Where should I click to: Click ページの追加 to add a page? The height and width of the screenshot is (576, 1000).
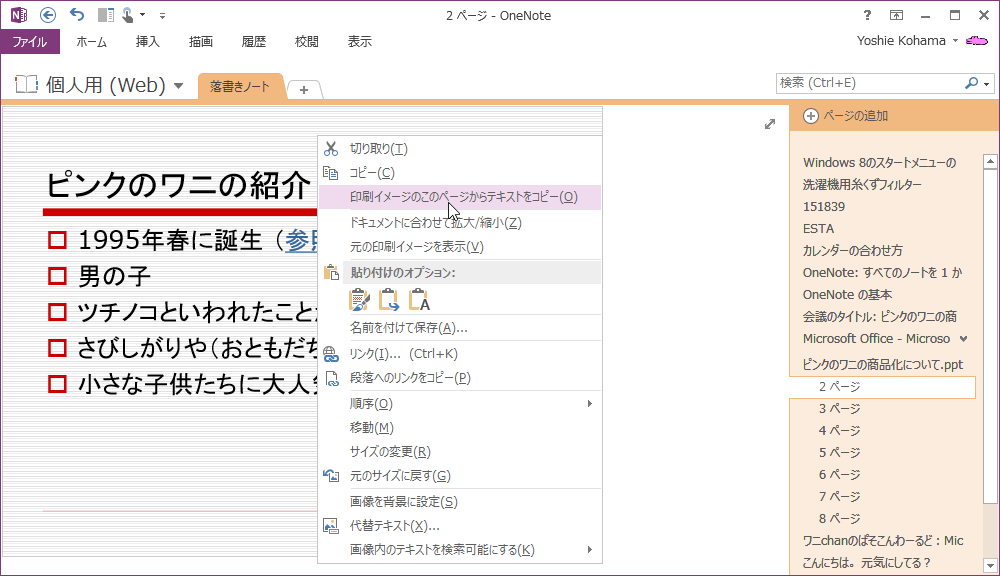[846, 116]
